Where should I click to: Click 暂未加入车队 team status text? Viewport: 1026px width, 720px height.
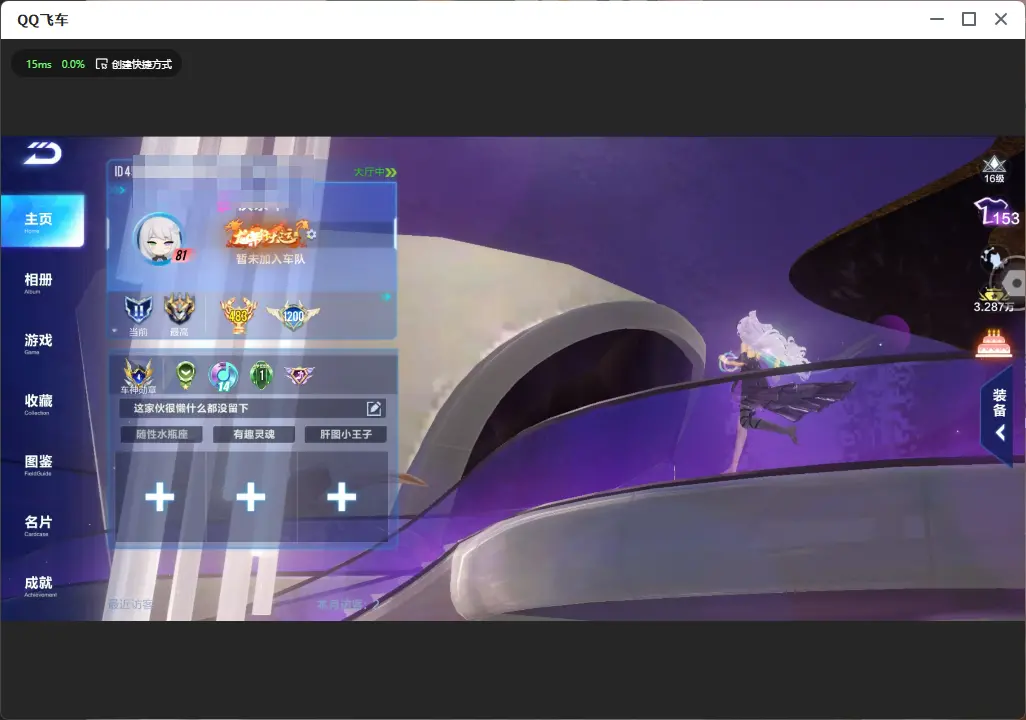(x=270, y=259)
